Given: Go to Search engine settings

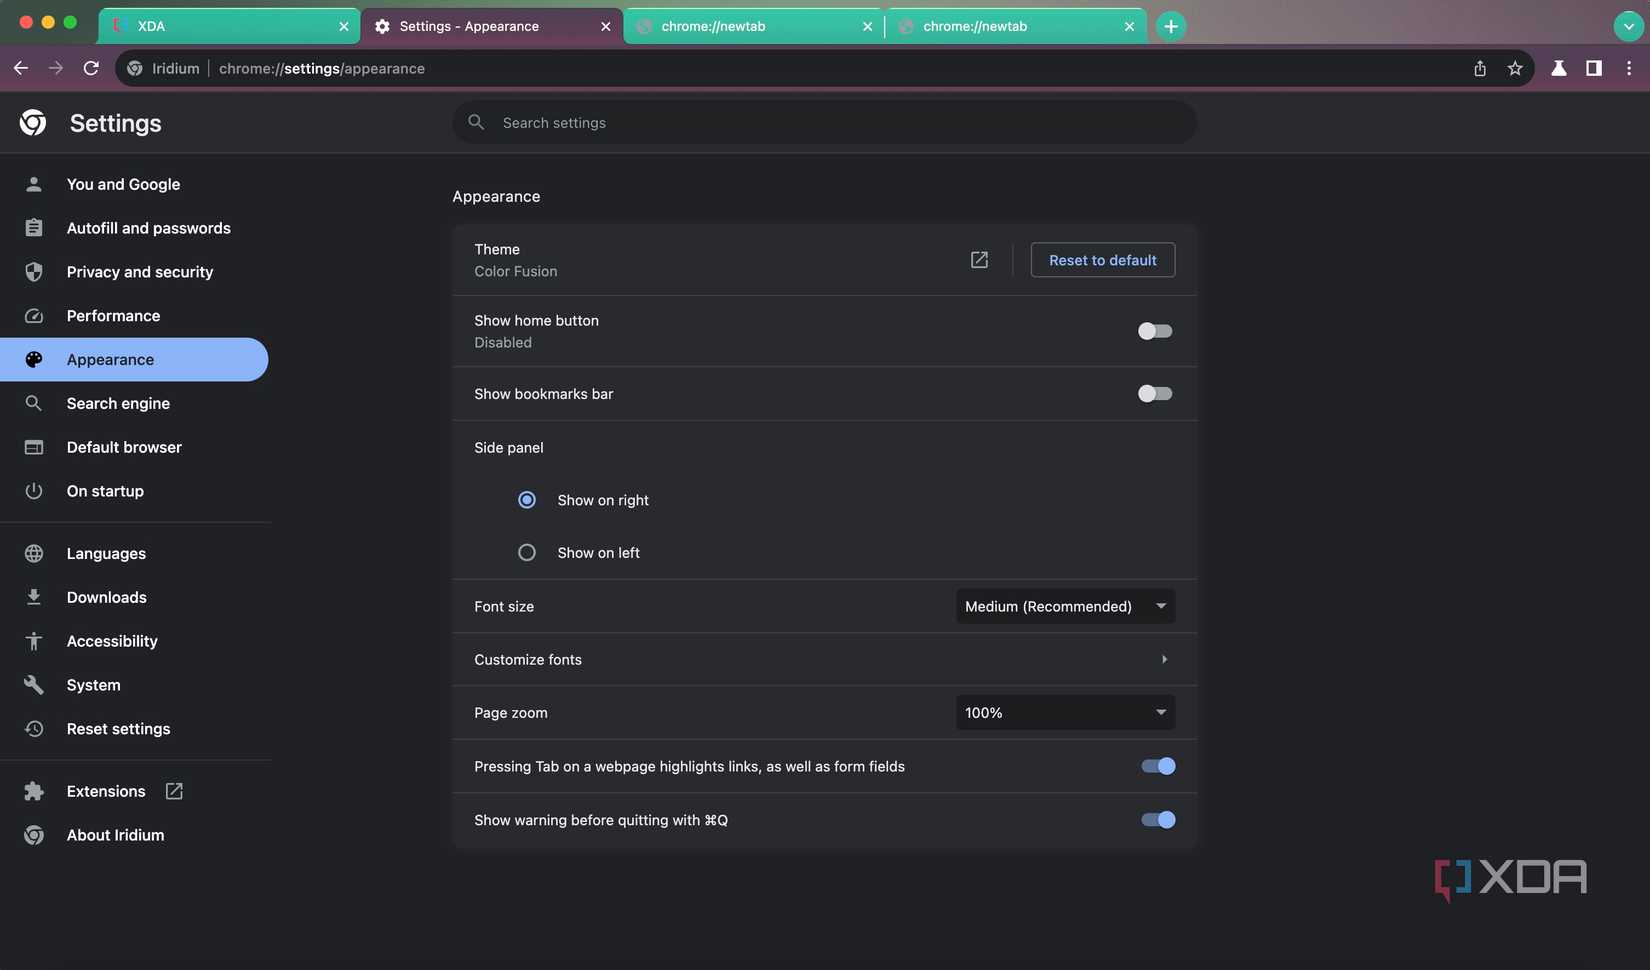Looking at the screenshot, I should pos(134,403).
